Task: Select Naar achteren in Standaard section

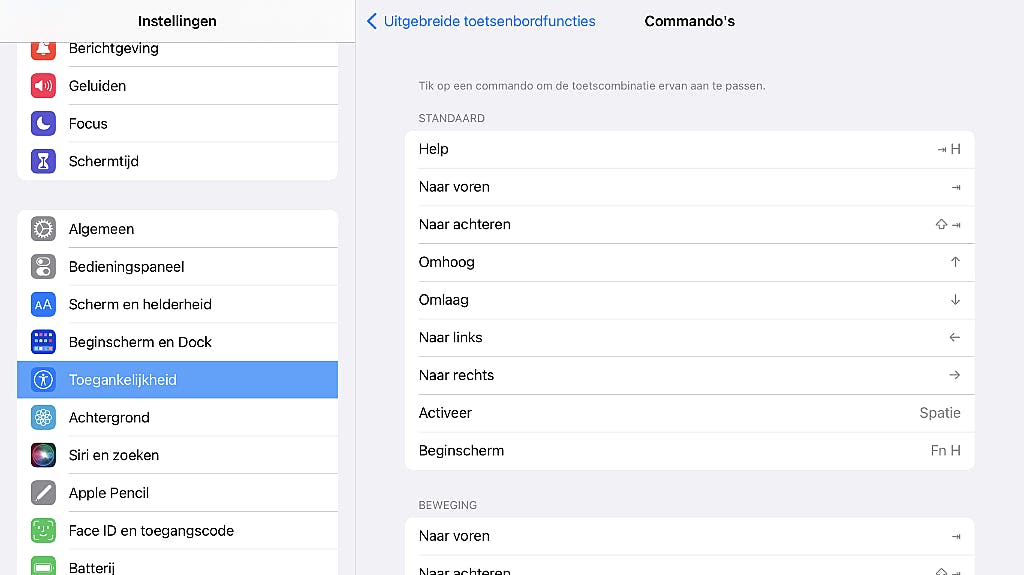Action: pos(689,225)
